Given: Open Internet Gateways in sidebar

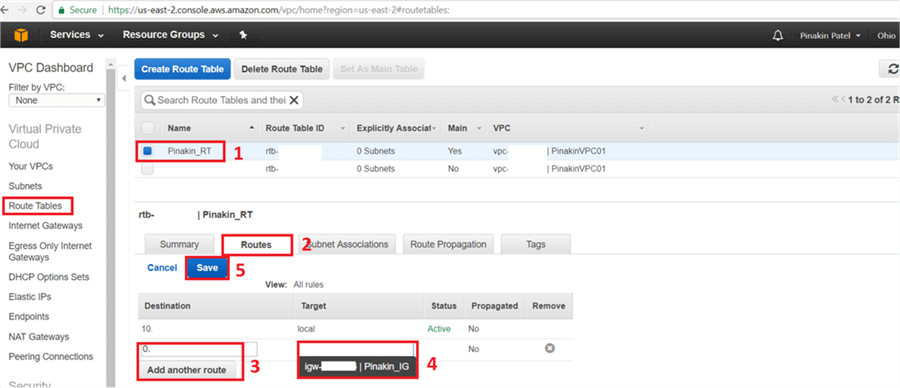Looking at the screenshot, I should [46, 226].
